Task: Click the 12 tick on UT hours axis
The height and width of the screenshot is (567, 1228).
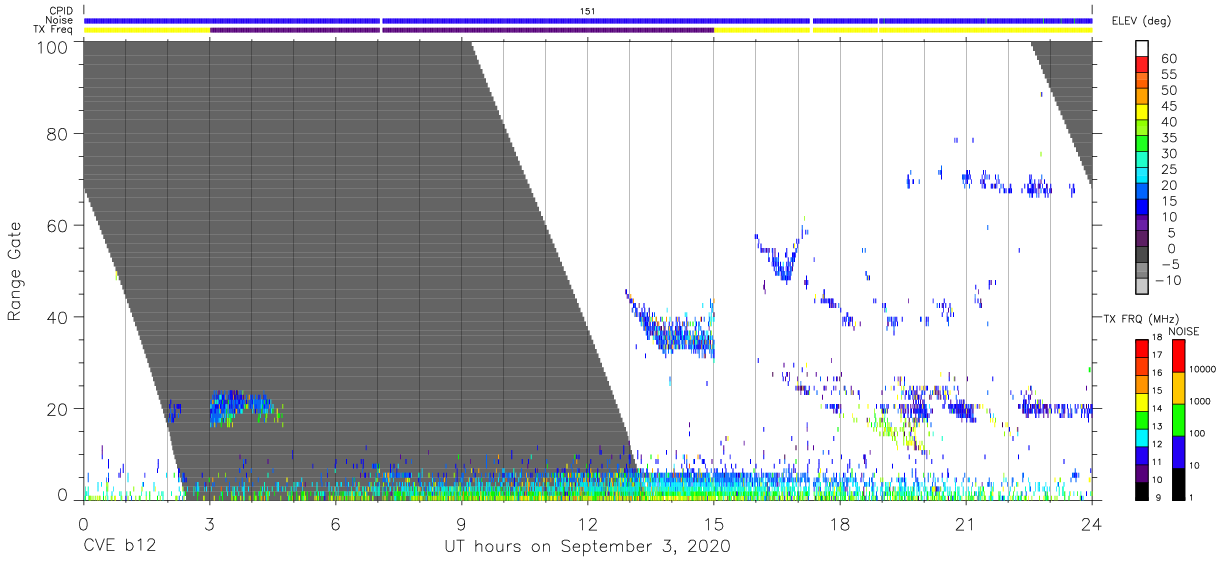Action: click(587, 524)
